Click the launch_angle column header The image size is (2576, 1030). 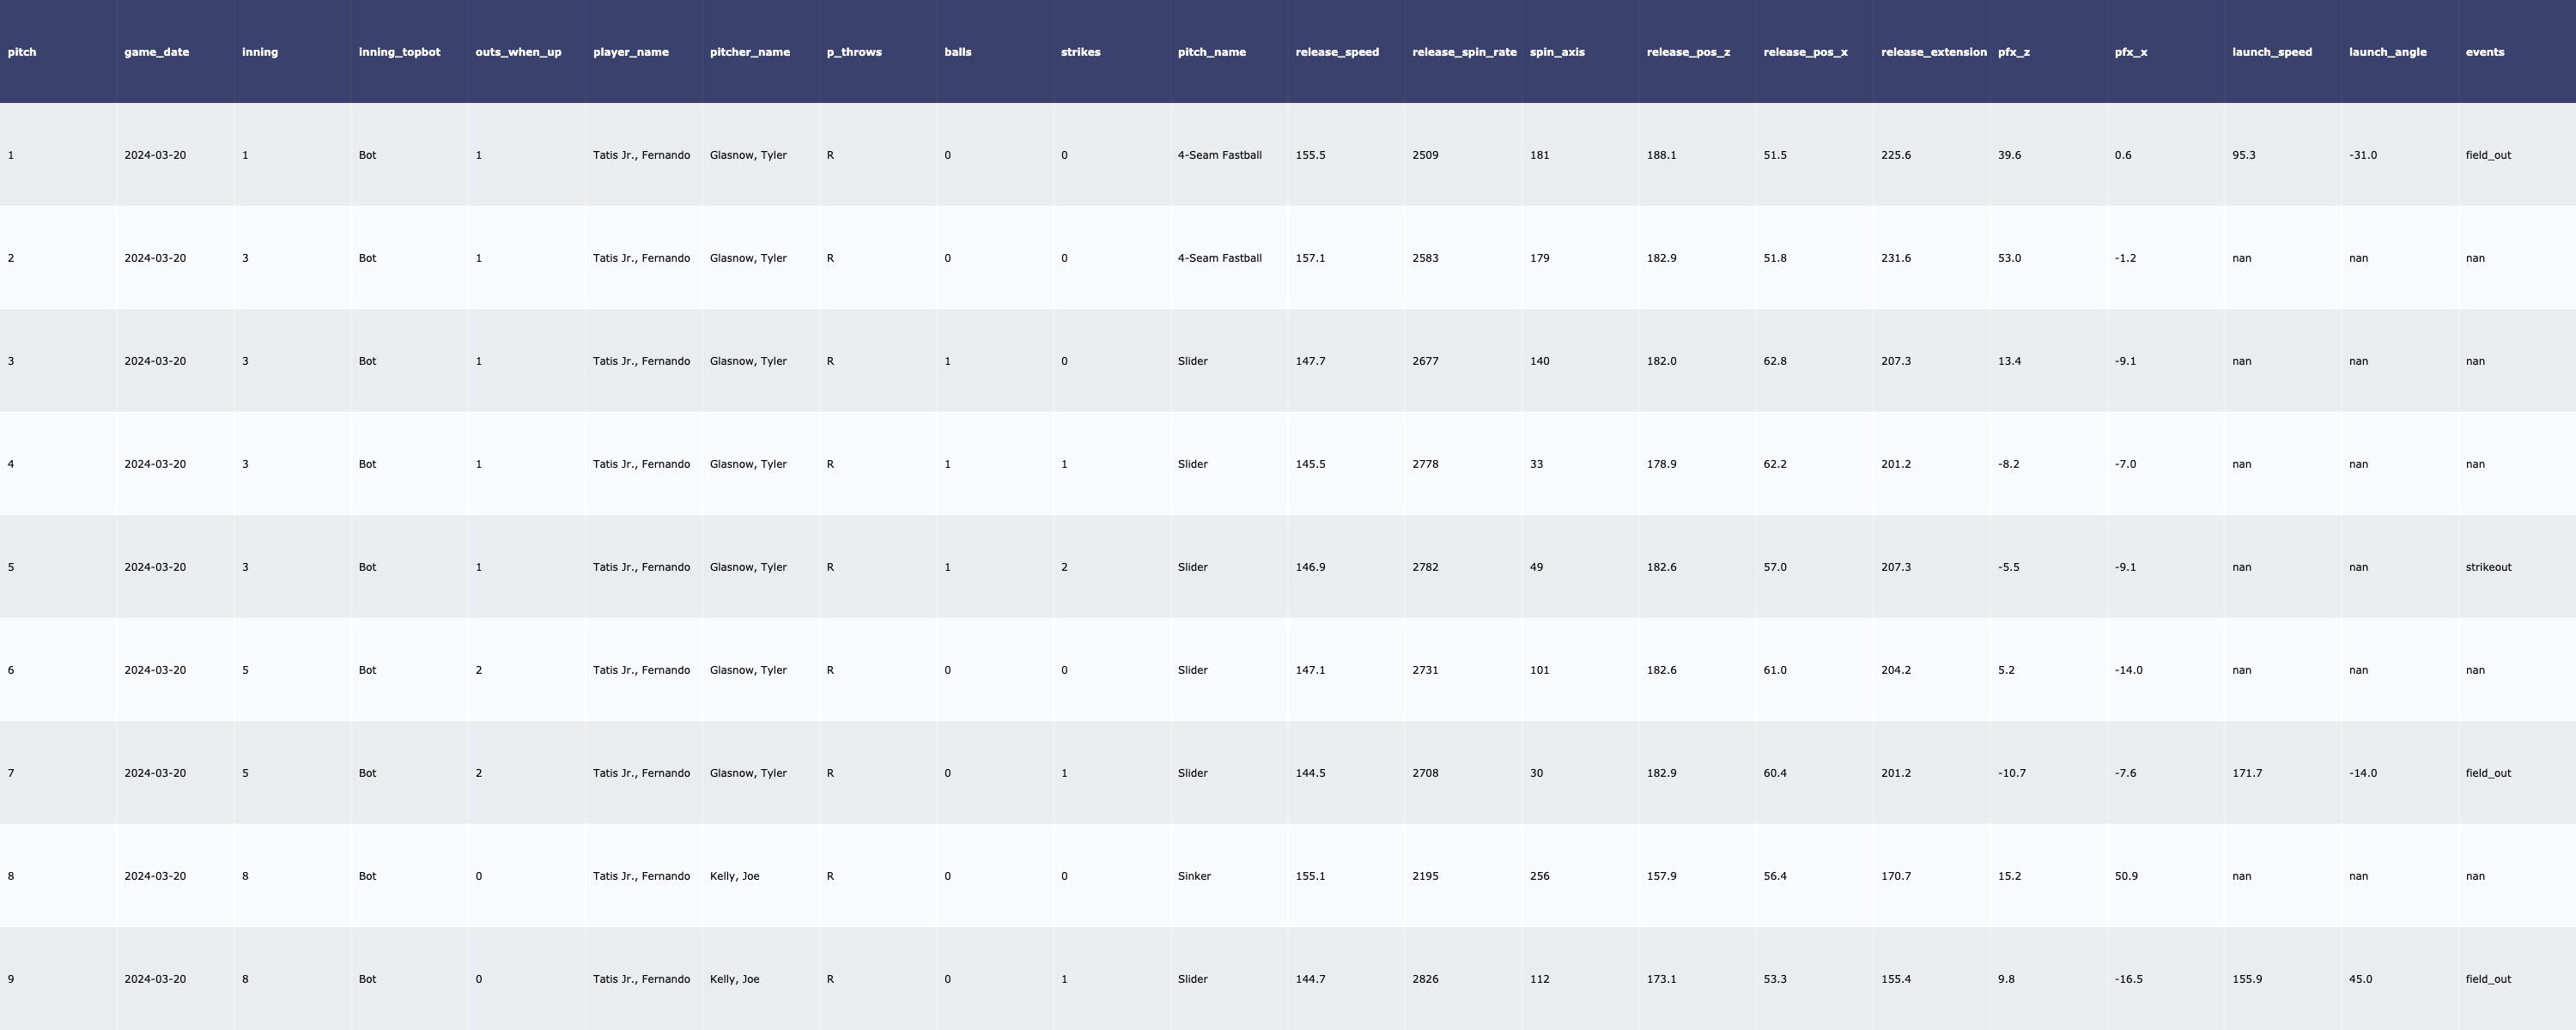click(x=2387, y=52)
